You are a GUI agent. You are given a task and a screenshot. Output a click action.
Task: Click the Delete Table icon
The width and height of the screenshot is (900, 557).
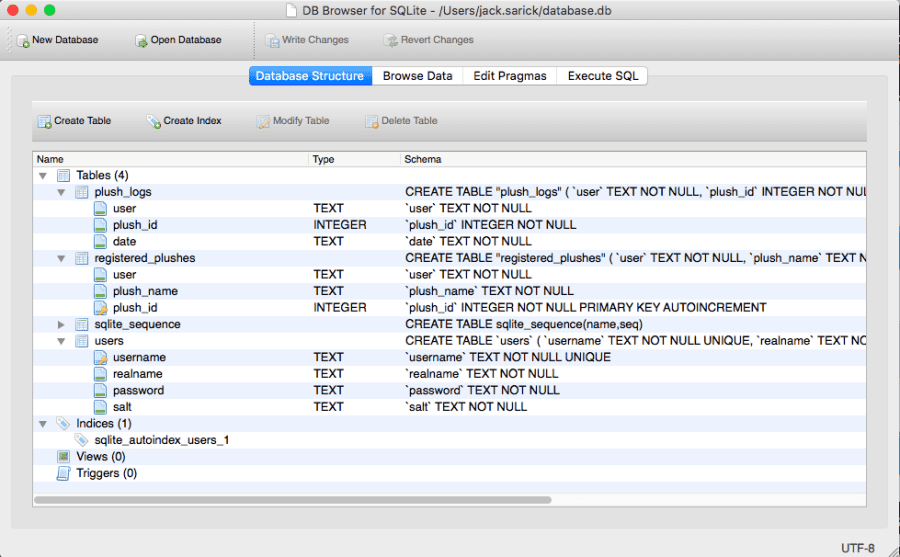point(371,122)
